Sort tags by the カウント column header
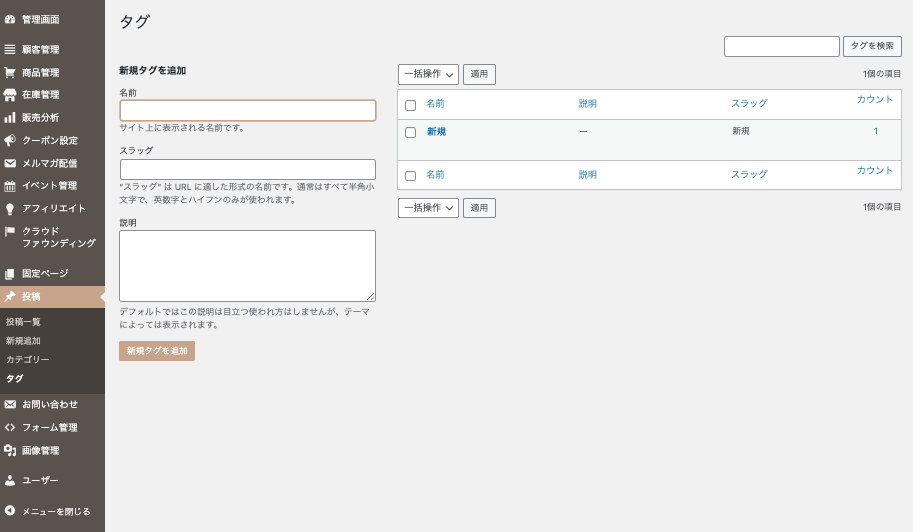Viewport: 913px width, 532px height. coord(875,100)
